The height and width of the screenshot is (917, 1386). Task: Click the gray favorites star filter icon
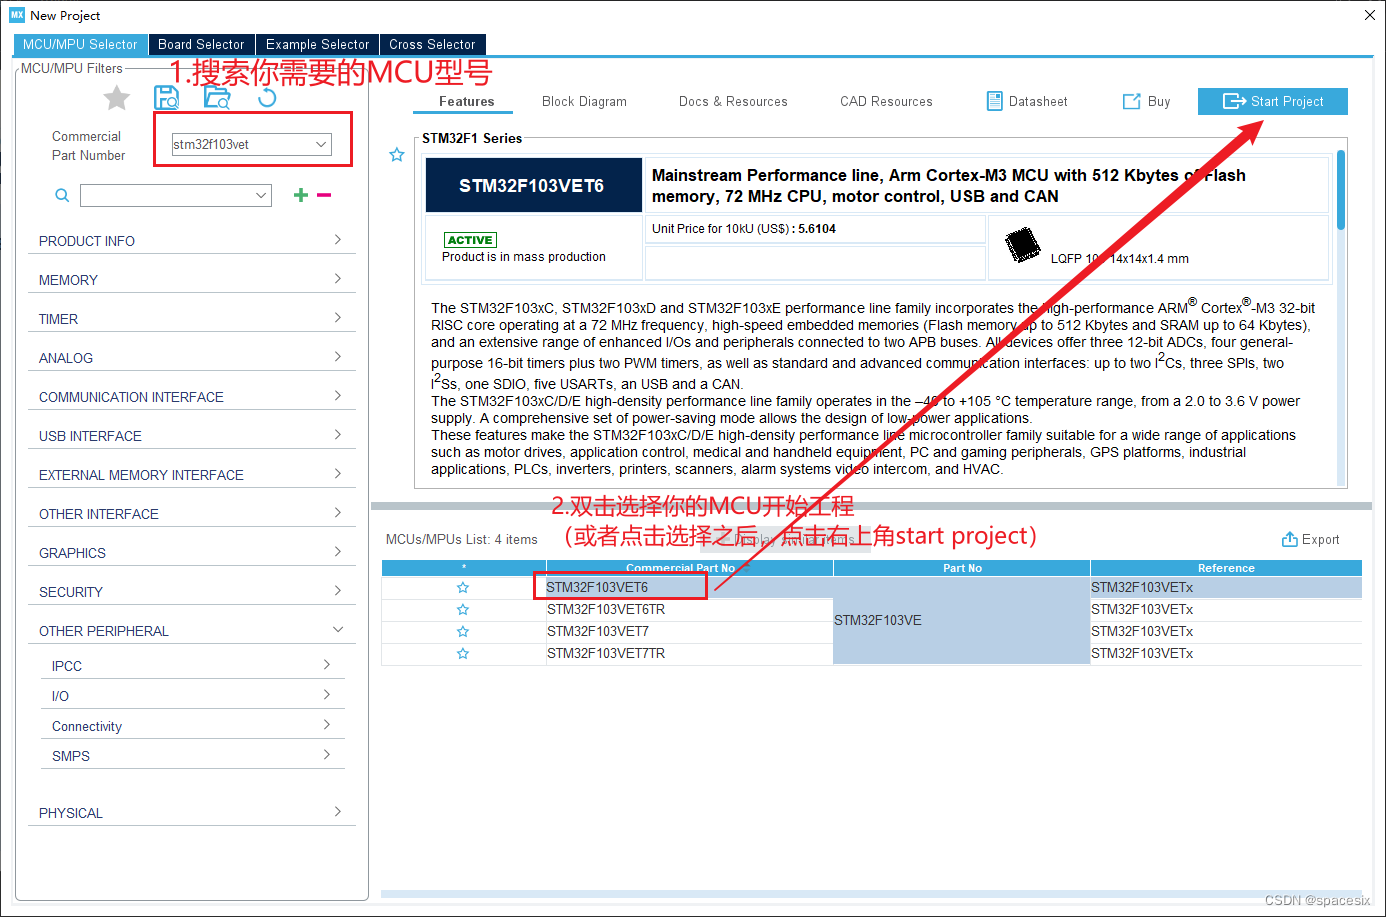pyautogui.click(x=117, y=98)
